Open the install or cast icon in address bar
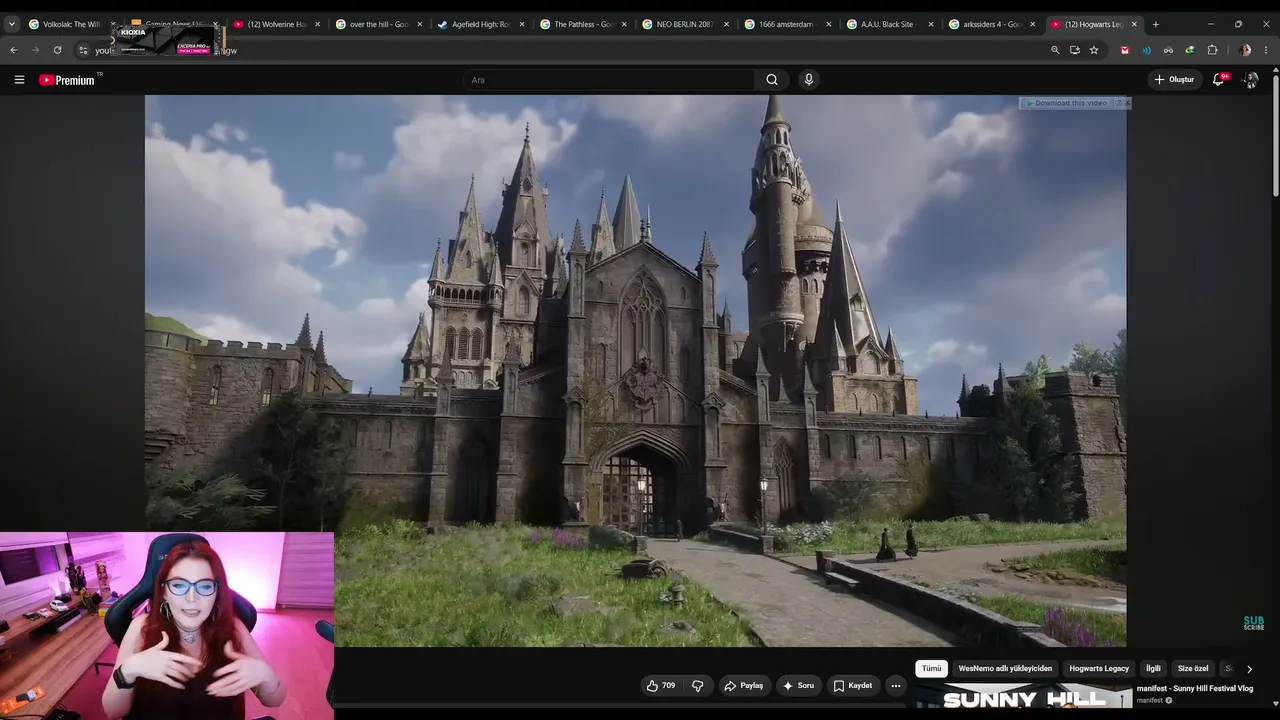The image size is (1280, 720). (1075, 50)
